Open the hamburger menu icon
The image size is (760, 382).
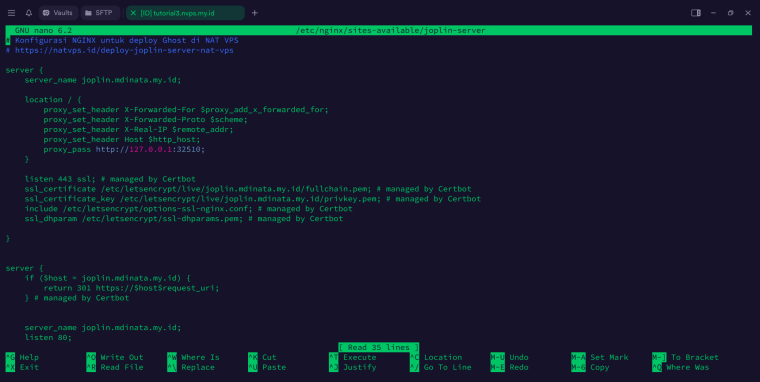12,13
